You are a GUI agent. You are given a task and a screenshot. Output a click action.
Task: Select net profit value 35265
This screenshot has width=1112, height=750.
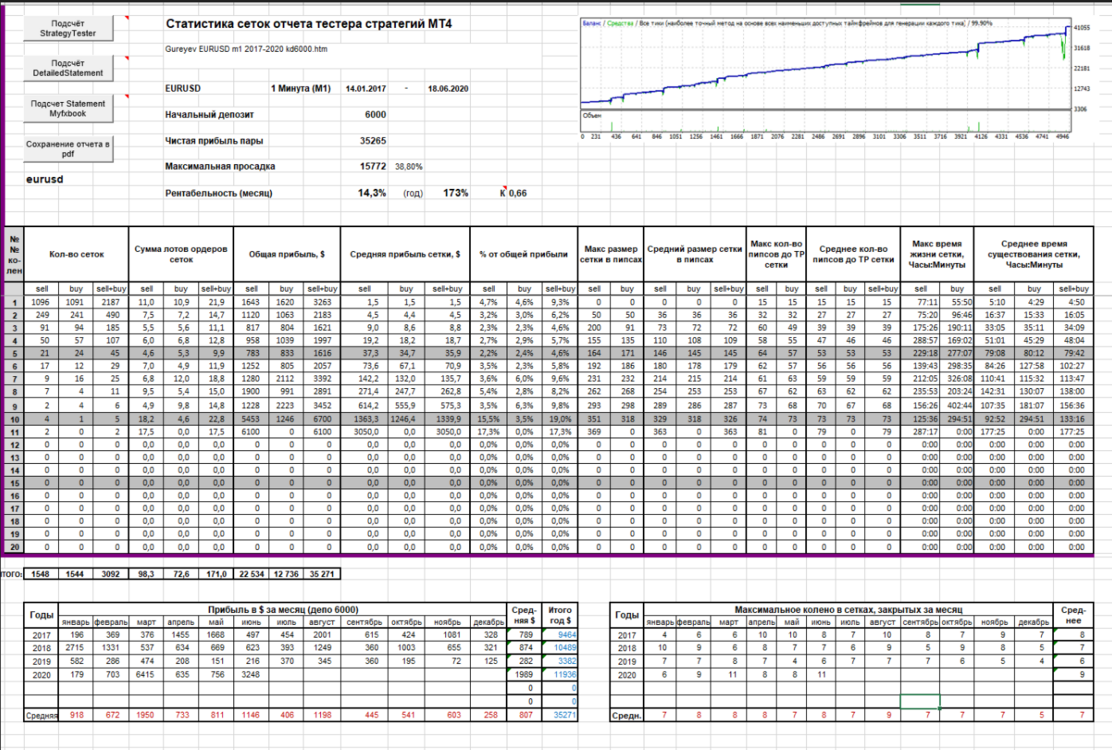(372, 140)
